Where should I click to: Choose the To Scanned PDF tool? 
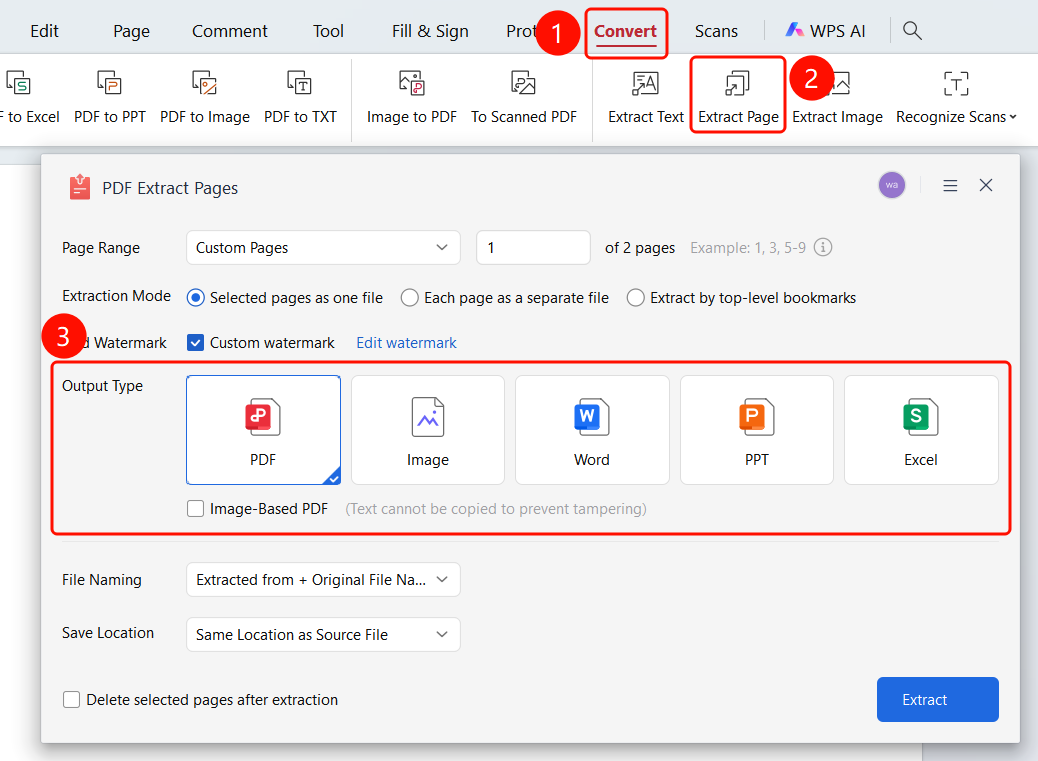524,98
